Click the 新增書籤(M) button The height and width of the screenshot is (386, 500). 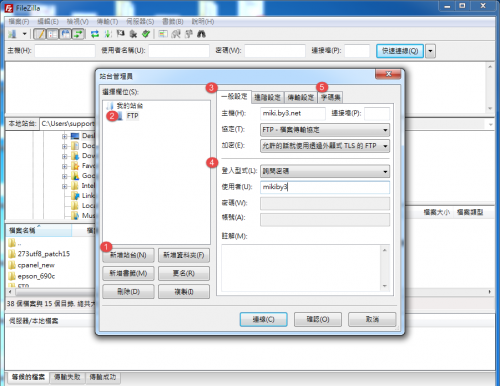pyautogui.click(x=128, y=273)
